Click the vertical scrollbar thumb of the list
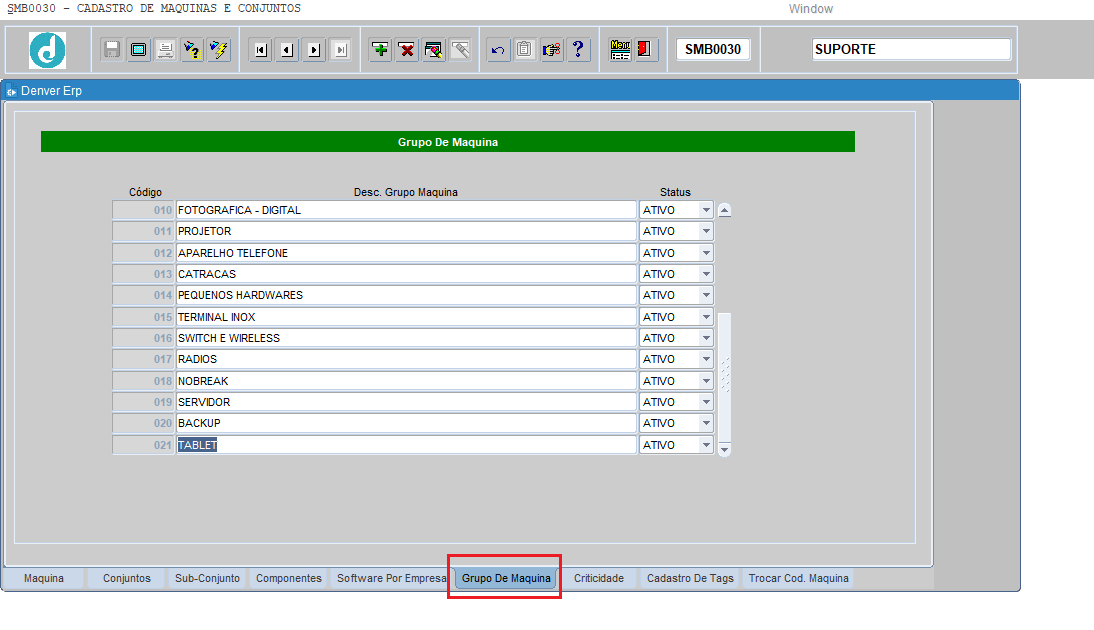Screen dimensions: 1094x630 (724, 377)
